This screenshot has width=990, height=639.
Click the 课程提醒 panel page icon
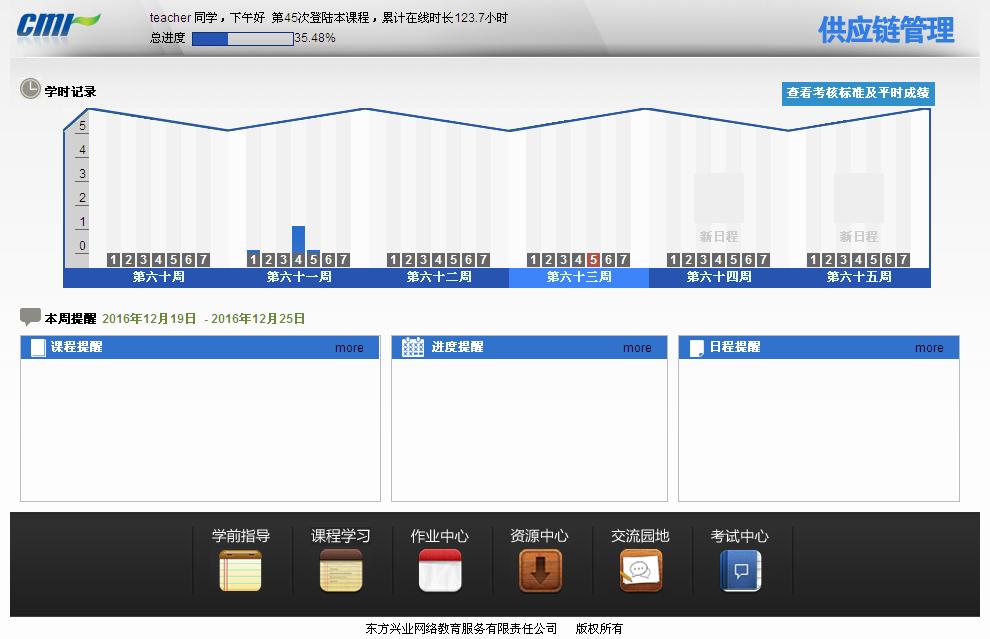click(39, 347)
